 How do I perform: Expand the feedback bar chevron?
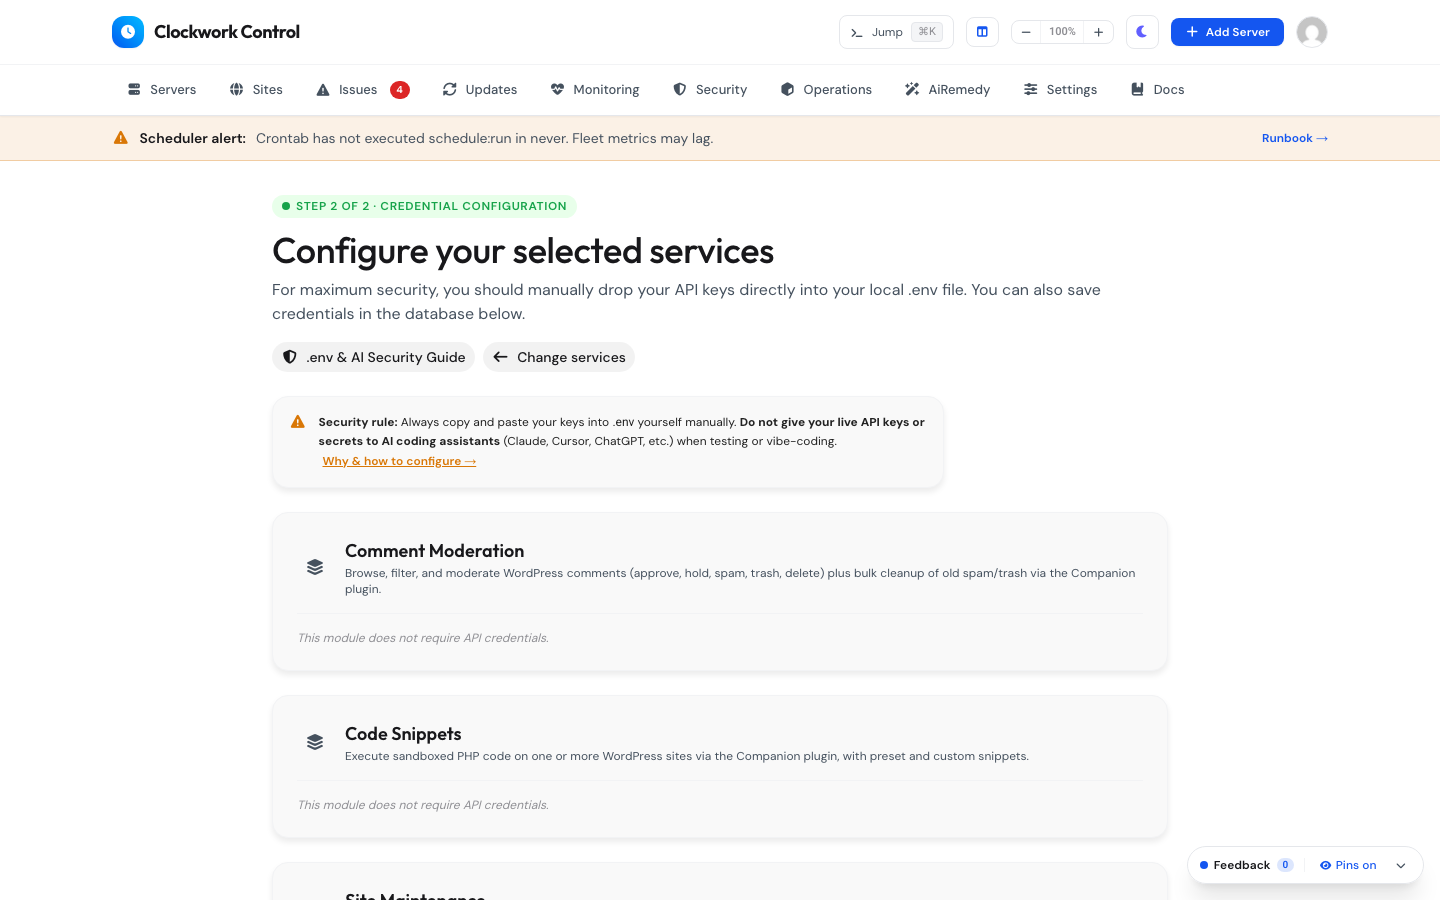pyautogui.click(x=1401, y=865)
